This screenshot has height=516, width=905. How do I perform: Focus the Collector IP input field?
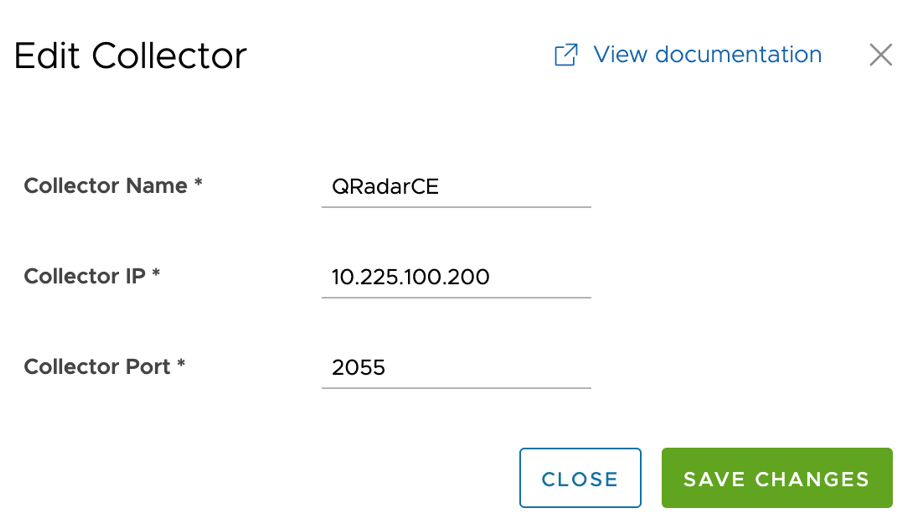tap(456, 277)
